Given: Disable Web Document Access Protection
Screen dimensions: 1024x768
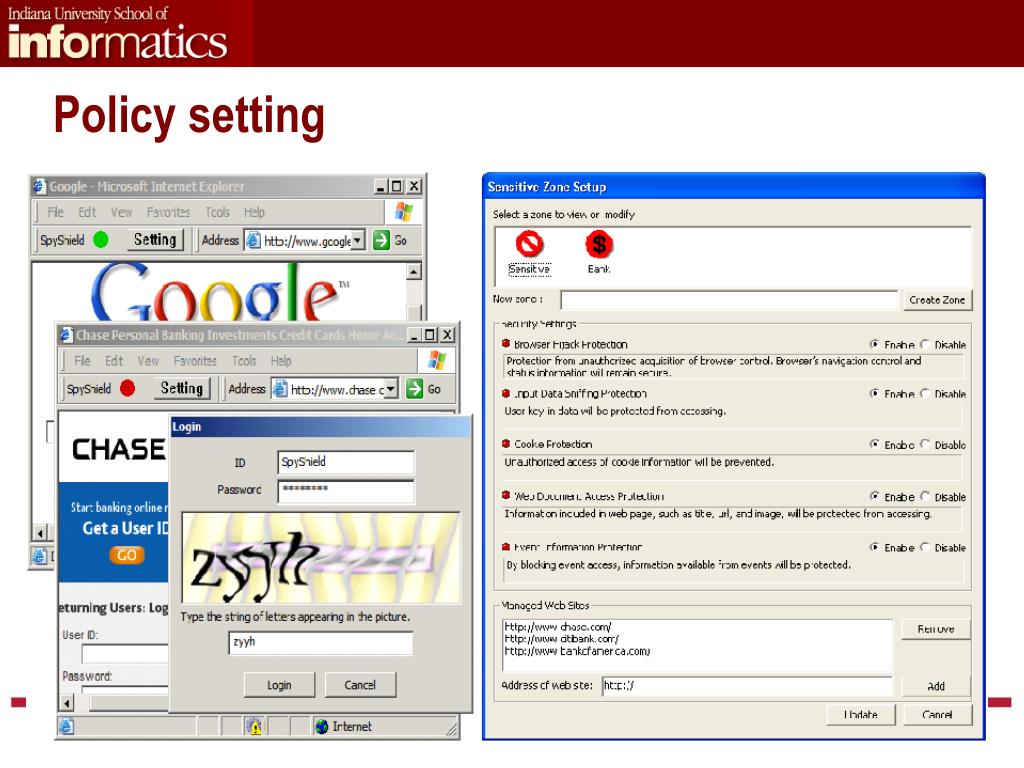Looking at the screenshot, I should tap(925, 496).
